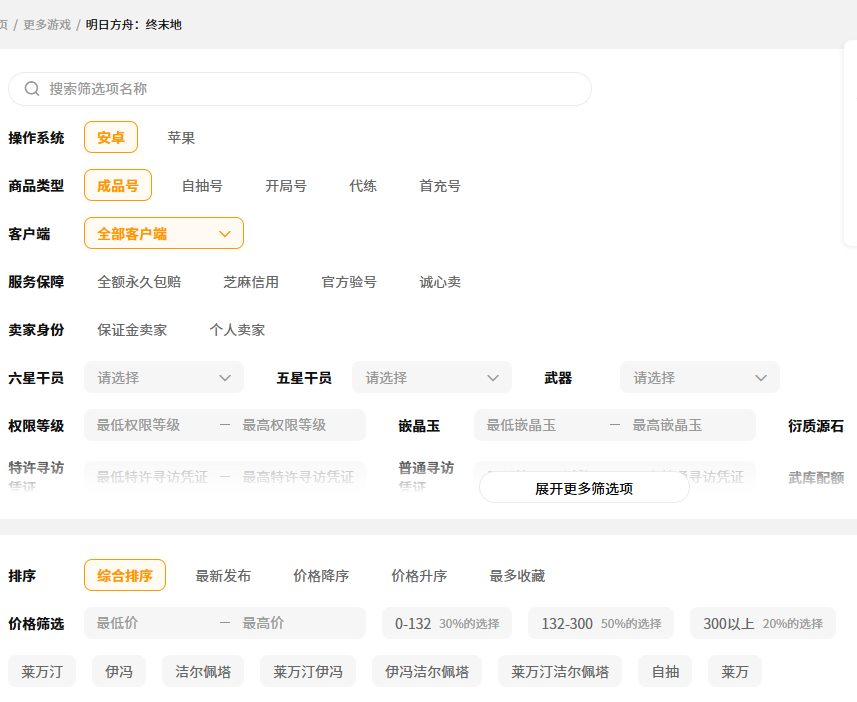857x702 pixels.
Task: Filter by 保证金卖家 seller type
Action: pyautogui.click(x=132, y=330)
